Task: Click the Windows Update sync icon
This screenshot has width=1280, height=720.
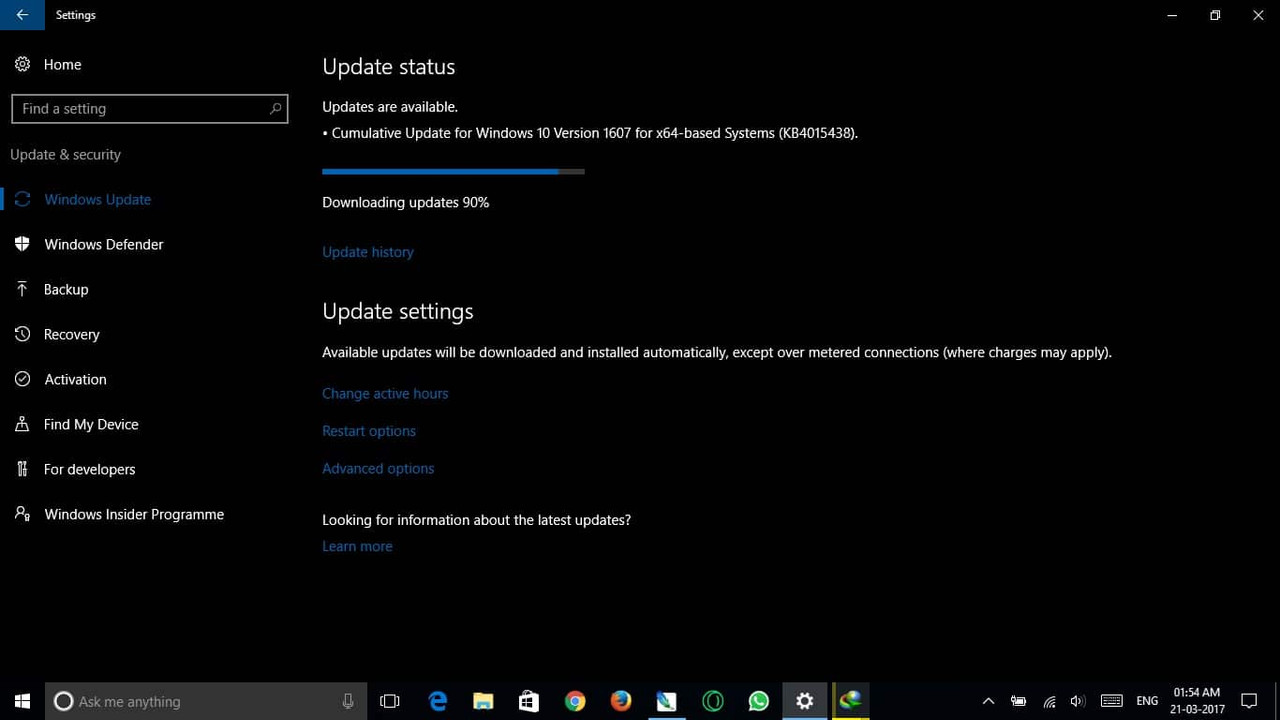Action: (x=22, y=199)
